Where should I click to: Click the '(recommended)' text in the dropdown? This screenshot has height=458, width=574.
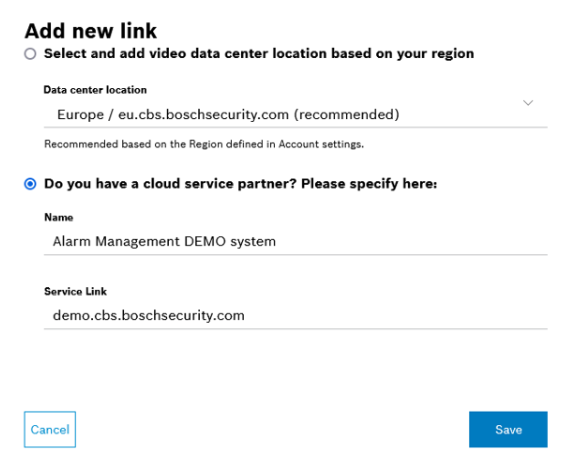(346, 115)
